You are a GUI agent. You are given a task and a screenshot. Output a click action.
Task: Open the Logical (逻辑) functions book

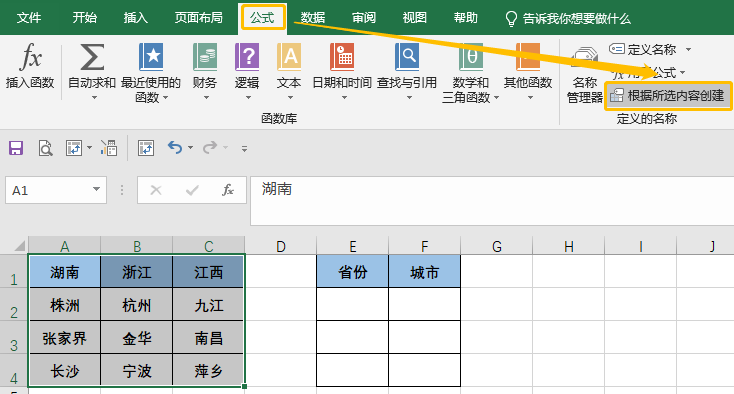[x=247, y=57]
